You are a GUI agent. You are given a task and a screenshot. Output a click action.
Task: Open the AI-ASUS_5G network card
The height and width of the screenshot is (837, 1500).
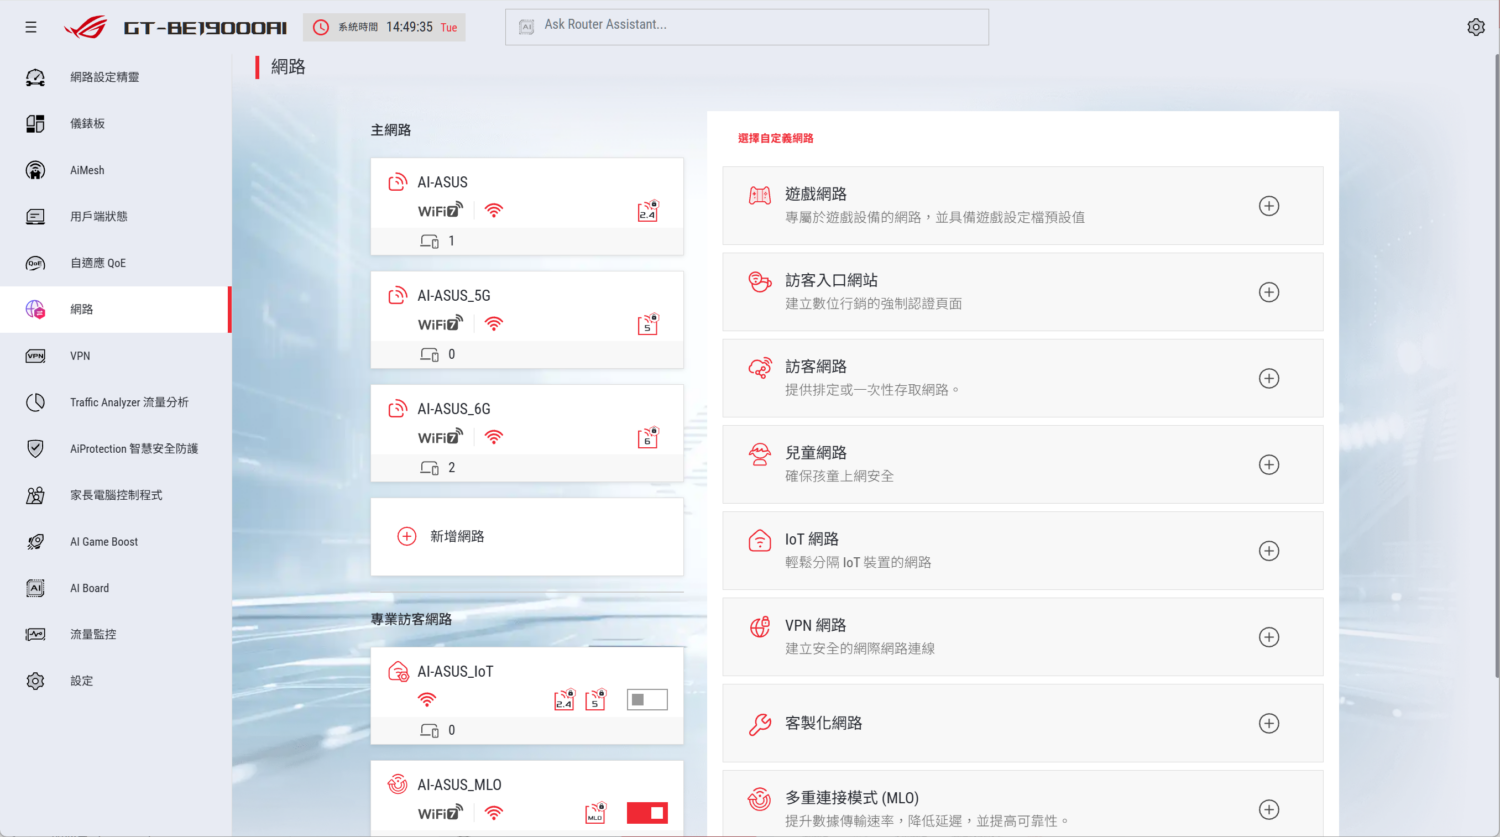tap(527, 320)
